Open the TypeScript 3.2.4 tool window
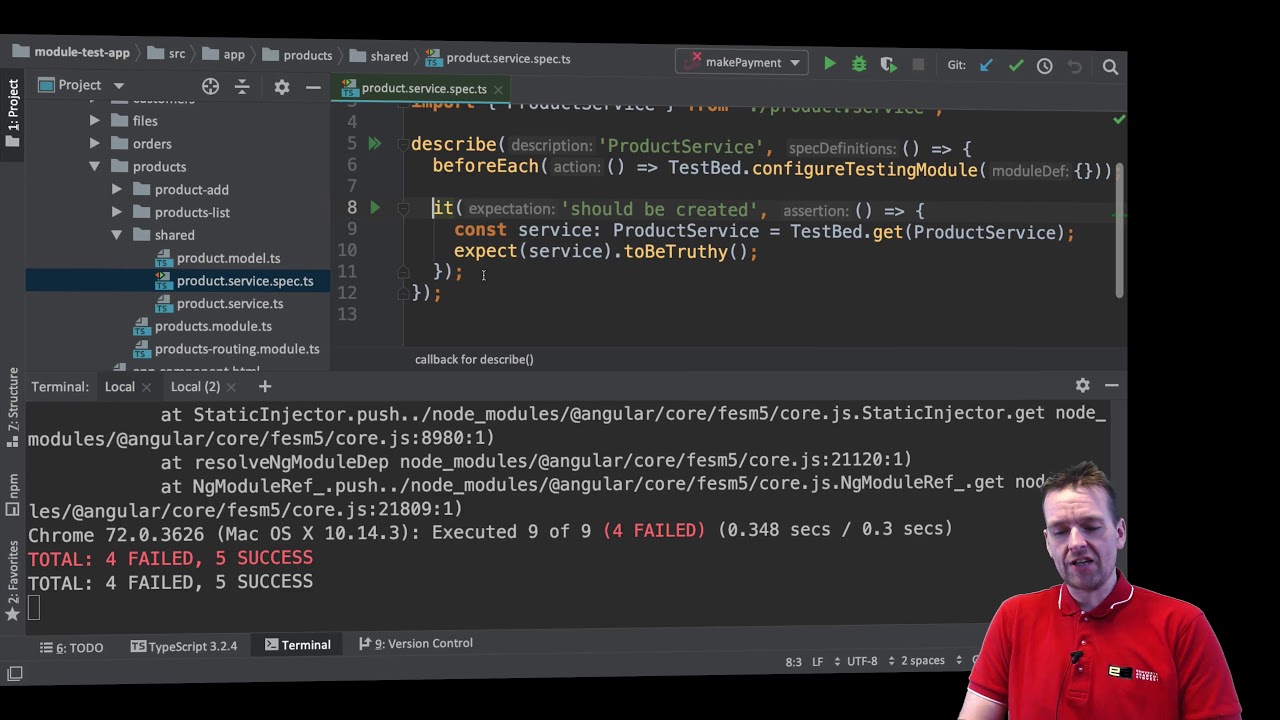 [184, 646]
